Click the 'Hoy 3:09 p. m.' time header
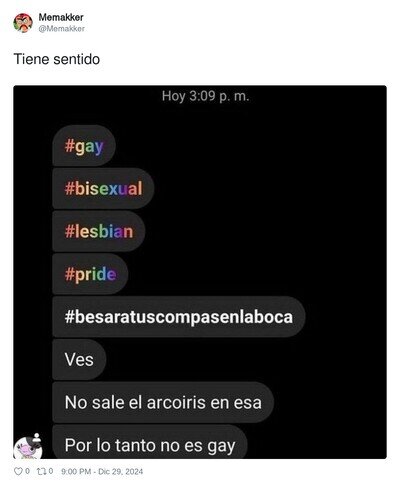Screen dimensions: 400x485 point(206,96)
